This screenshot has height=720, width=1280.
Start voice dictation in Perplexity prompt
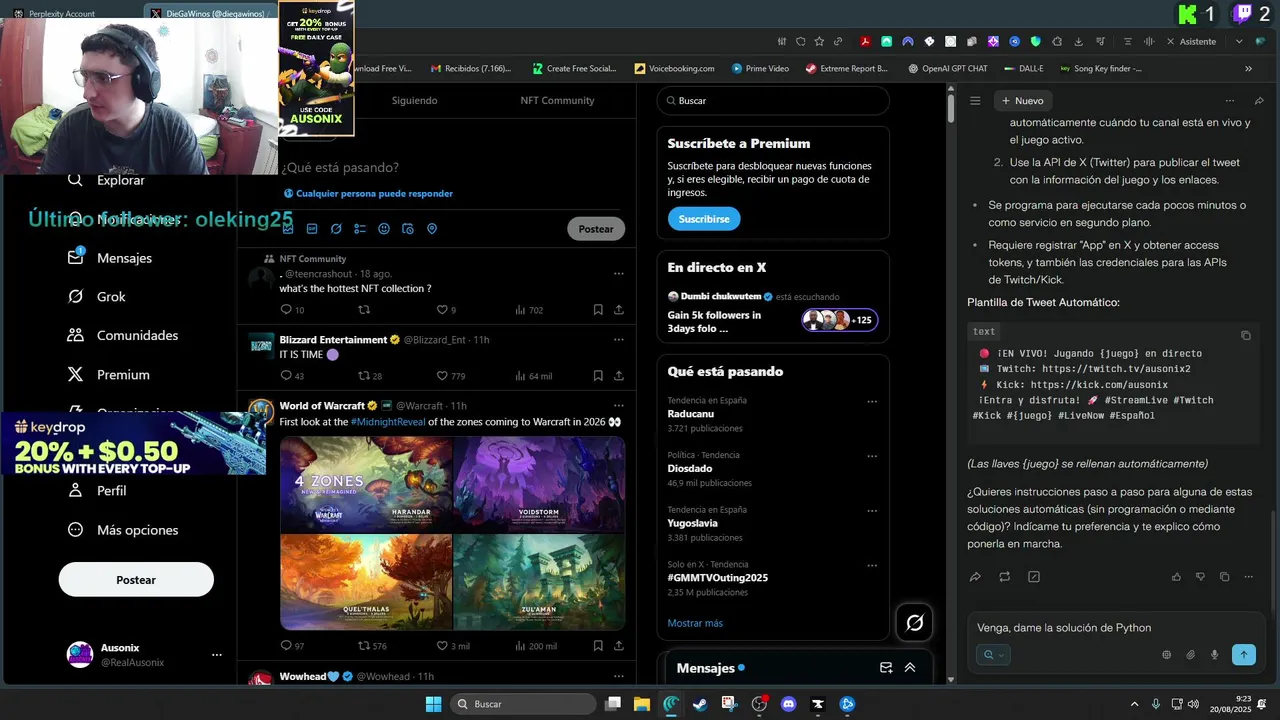(1215, 655)
